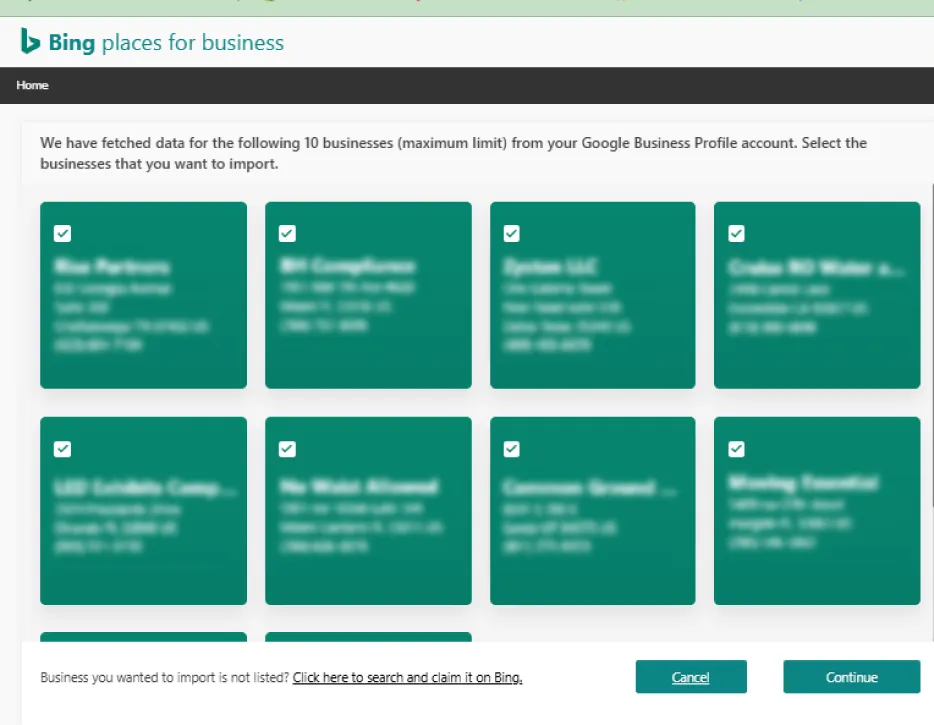Select the partially visible bottom-left business card
The width and height of the screenshot is (934, 725).
[x=143, y=637]
